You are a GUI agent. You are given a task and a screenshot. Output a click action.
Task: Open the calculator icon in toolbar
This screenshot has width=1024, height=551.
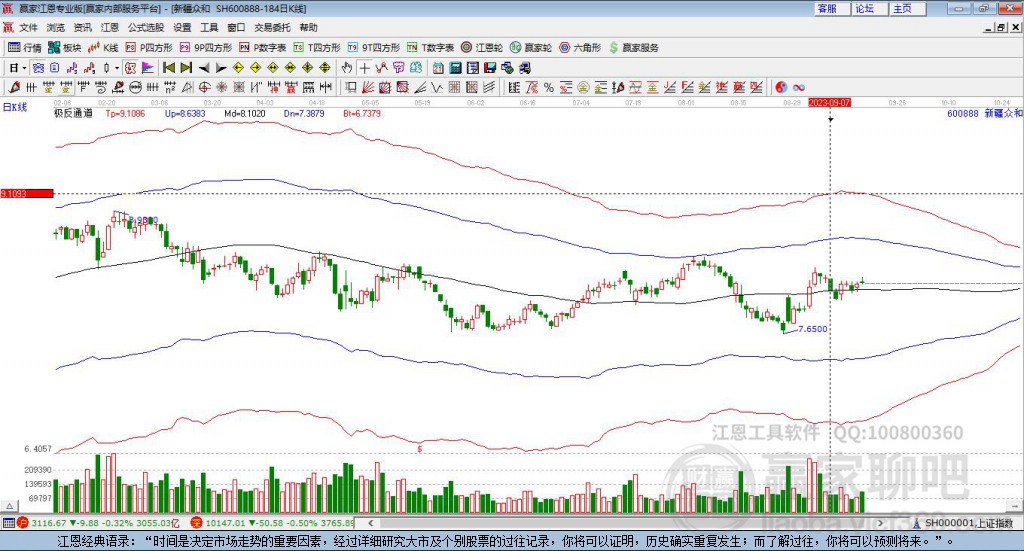456,67
